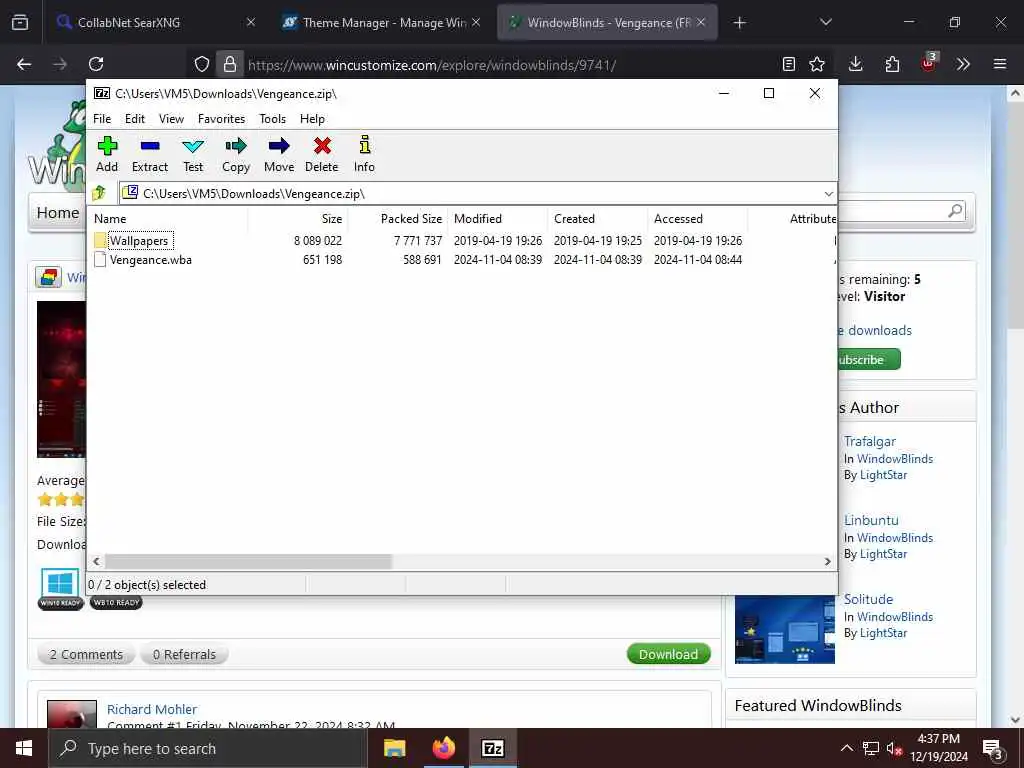Click the right scroll arrow in file list
Image resolution: width=1024 pixels, height=768 pixels.
pyautogui.click(x=827, y=562)
